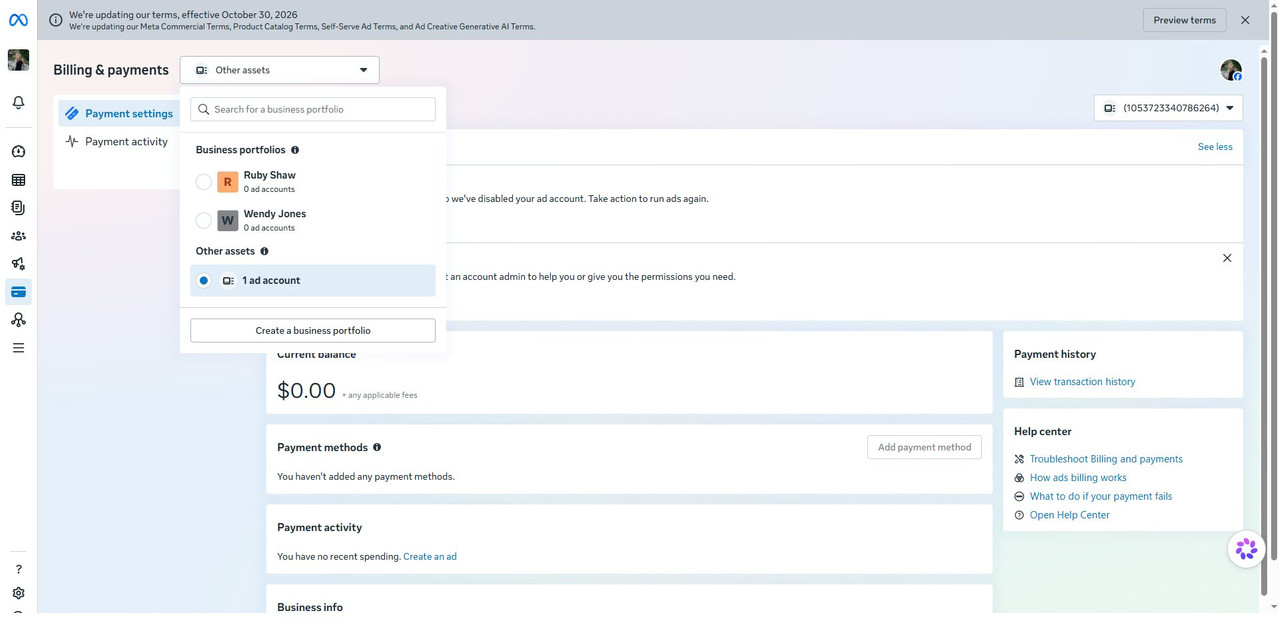Click Help center heading

[1042, 432]
